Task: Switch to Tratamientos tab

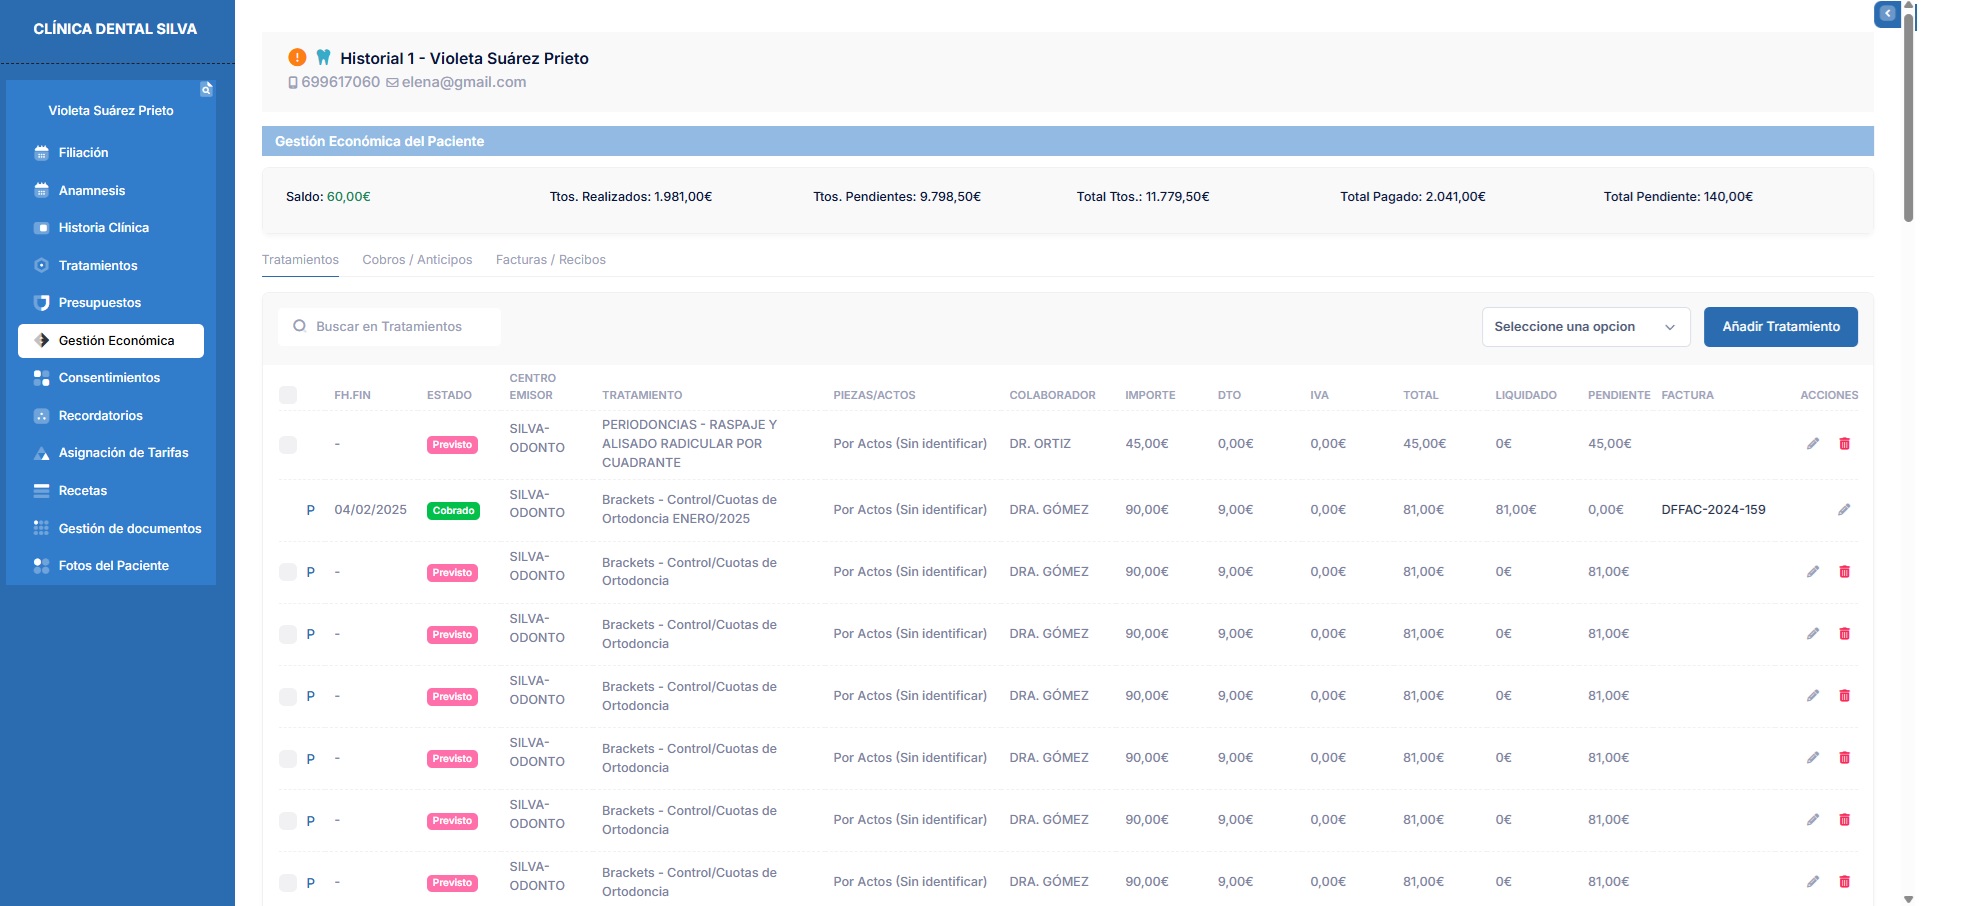Action: (300, 260)
